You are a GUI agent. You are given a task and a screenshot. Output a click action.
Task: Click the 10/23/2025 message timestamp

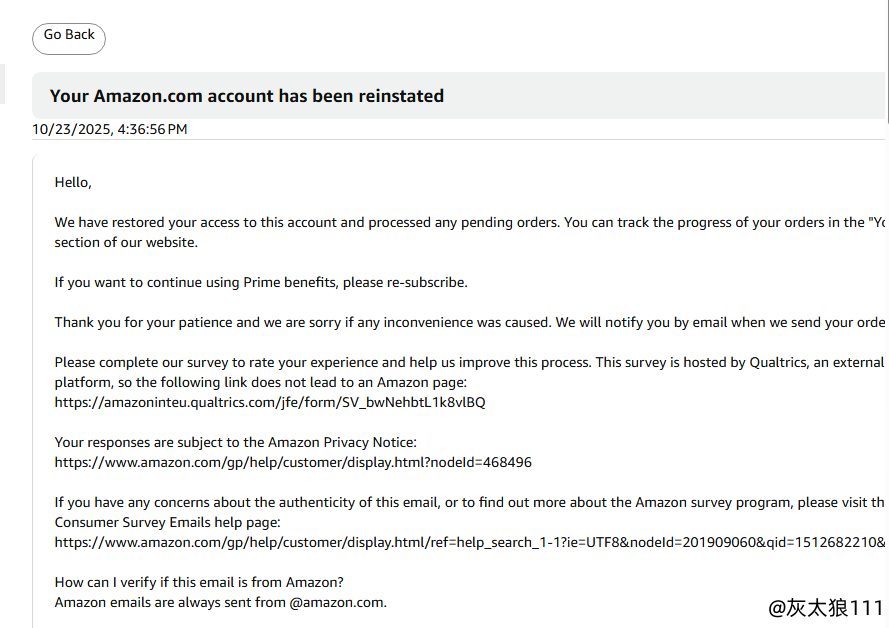[110, 129]
